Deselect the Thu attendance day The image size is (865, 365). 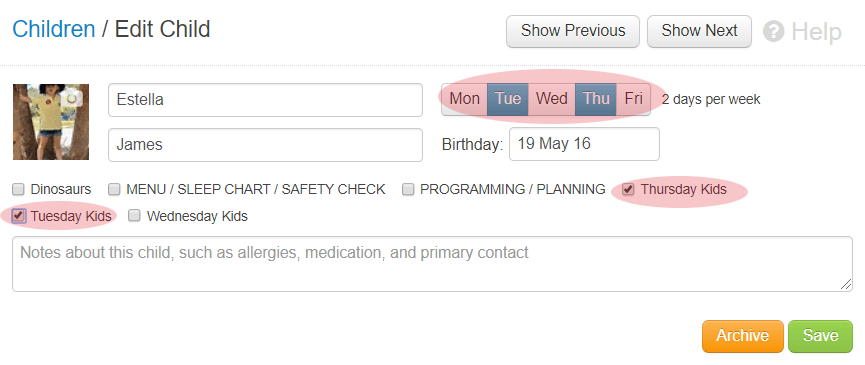click(596, 99)
